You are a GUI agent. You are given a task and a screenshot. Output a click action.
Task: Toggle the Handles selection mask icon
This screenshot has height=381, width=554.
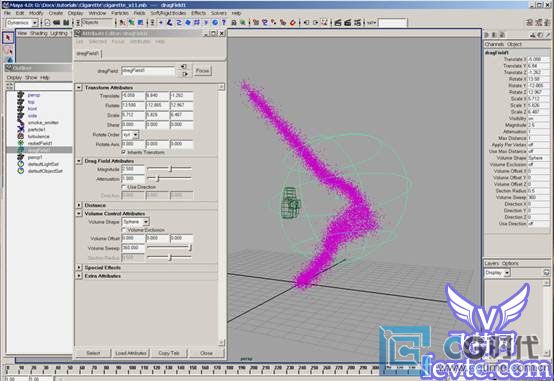coord(161,23)
